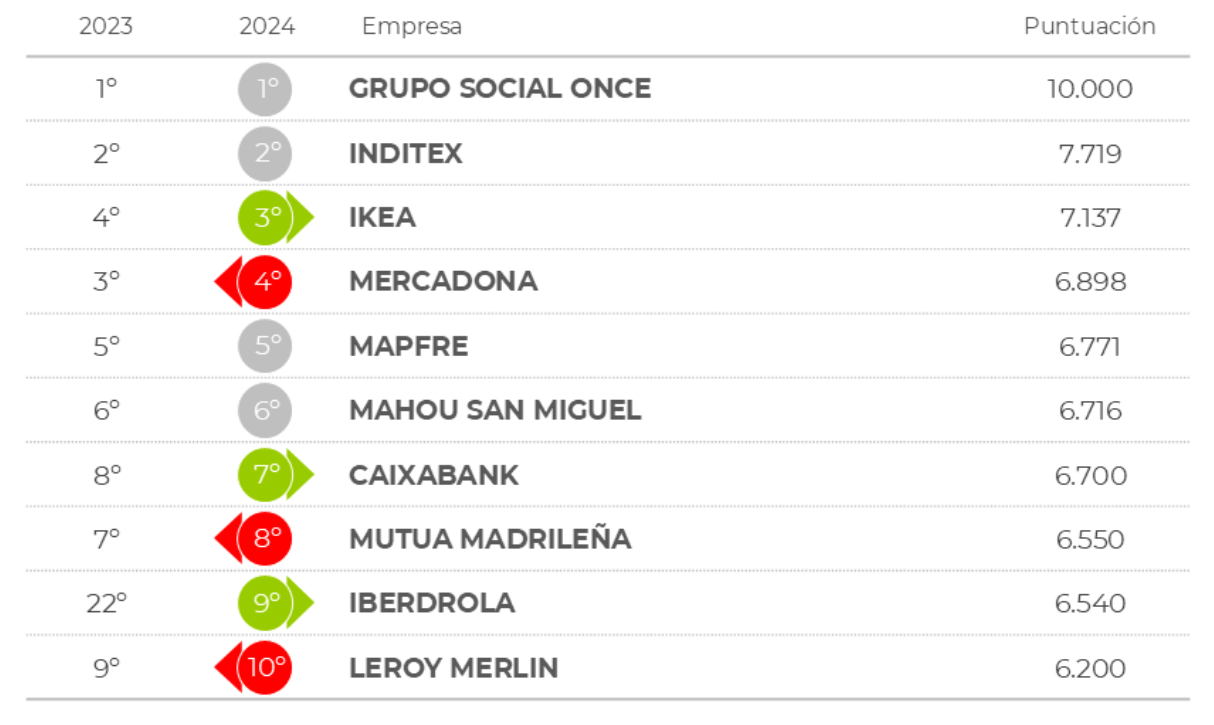Click the red 10º badge for Leroy Merlin
The image size is (1214, 725).
click(x=266, y=667)
